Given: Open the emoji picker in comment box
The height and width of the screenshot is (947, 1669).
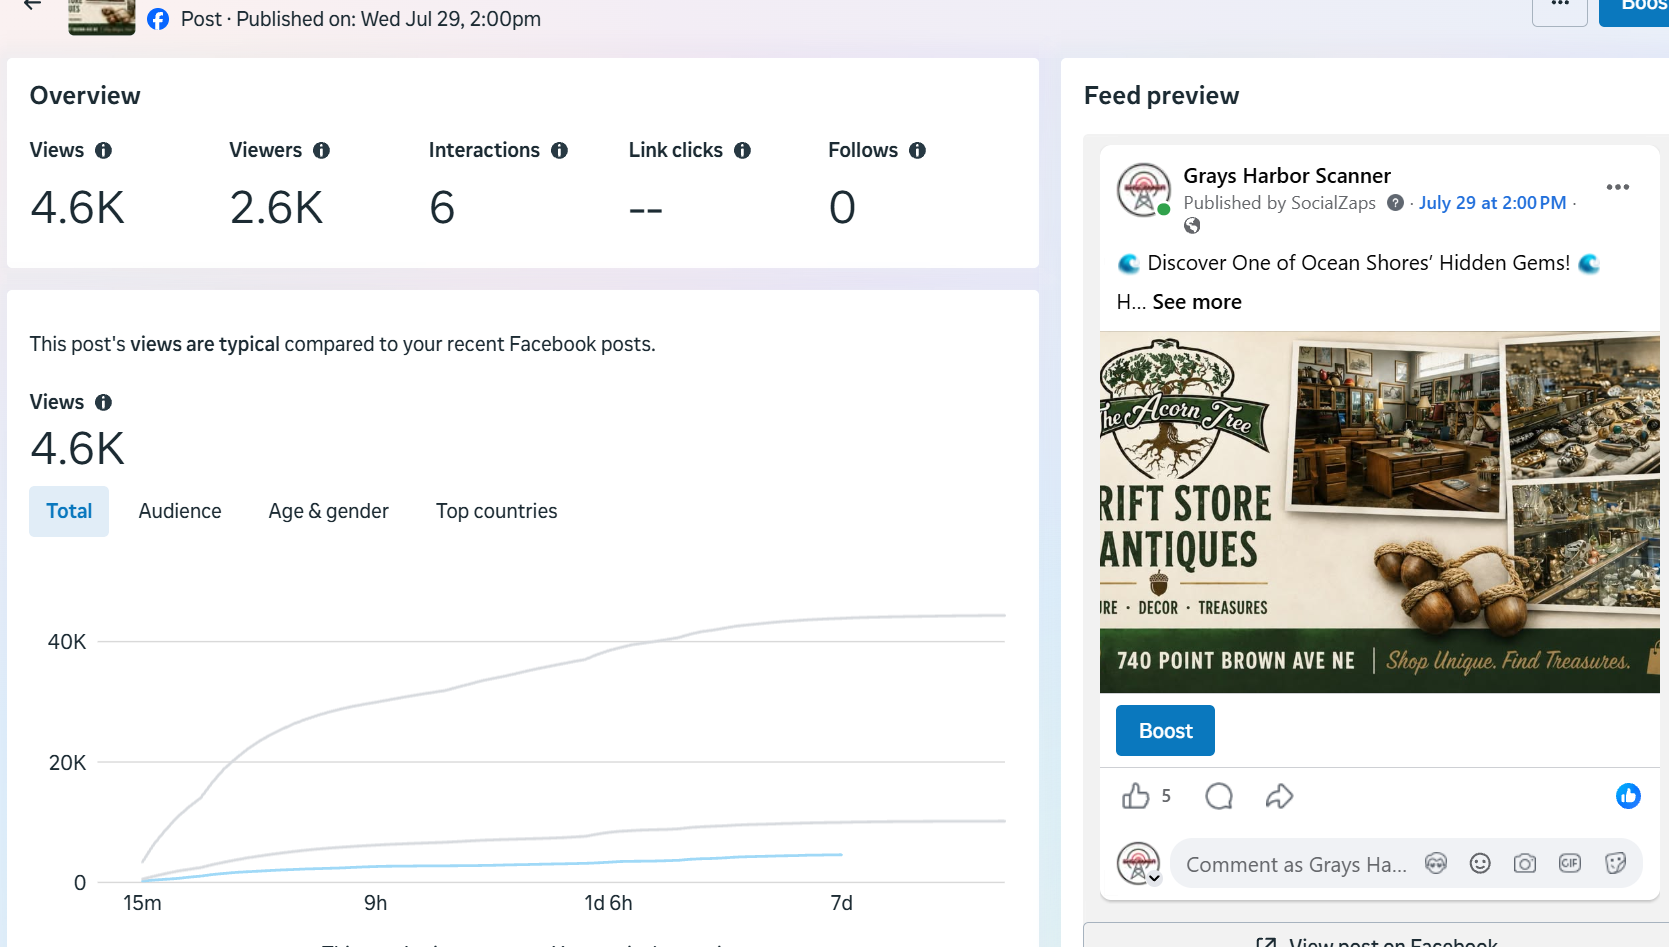Looking at the screenshot, I should point(1480,864).
